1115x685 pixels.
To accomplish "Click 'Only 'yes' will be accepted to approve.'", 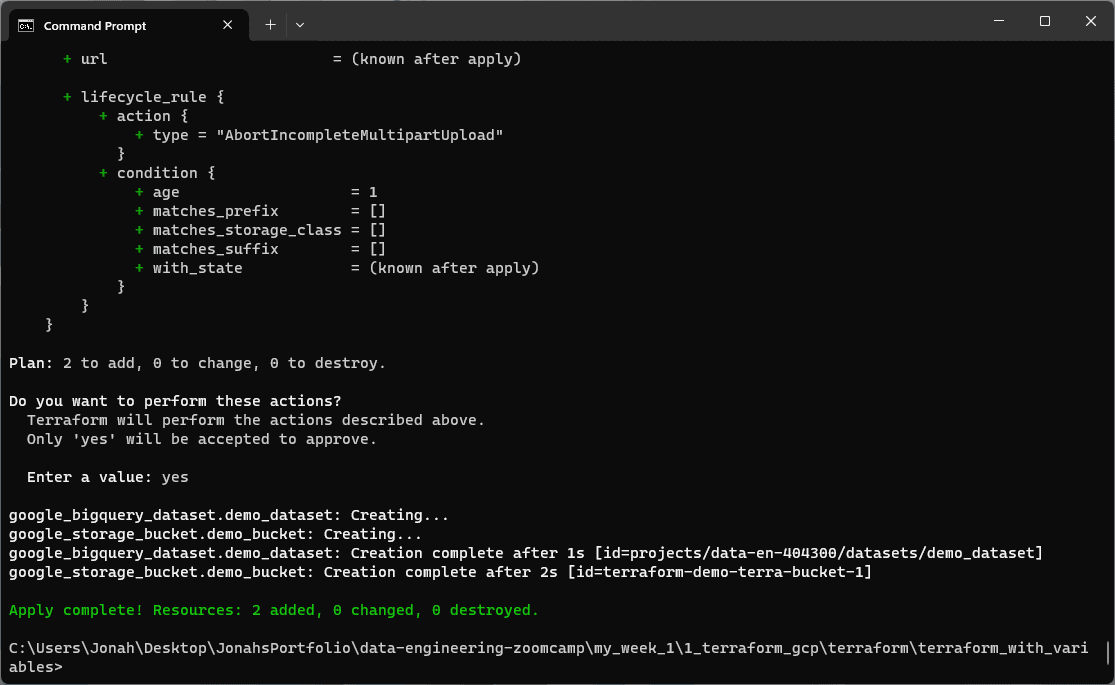I will (201, 440).
